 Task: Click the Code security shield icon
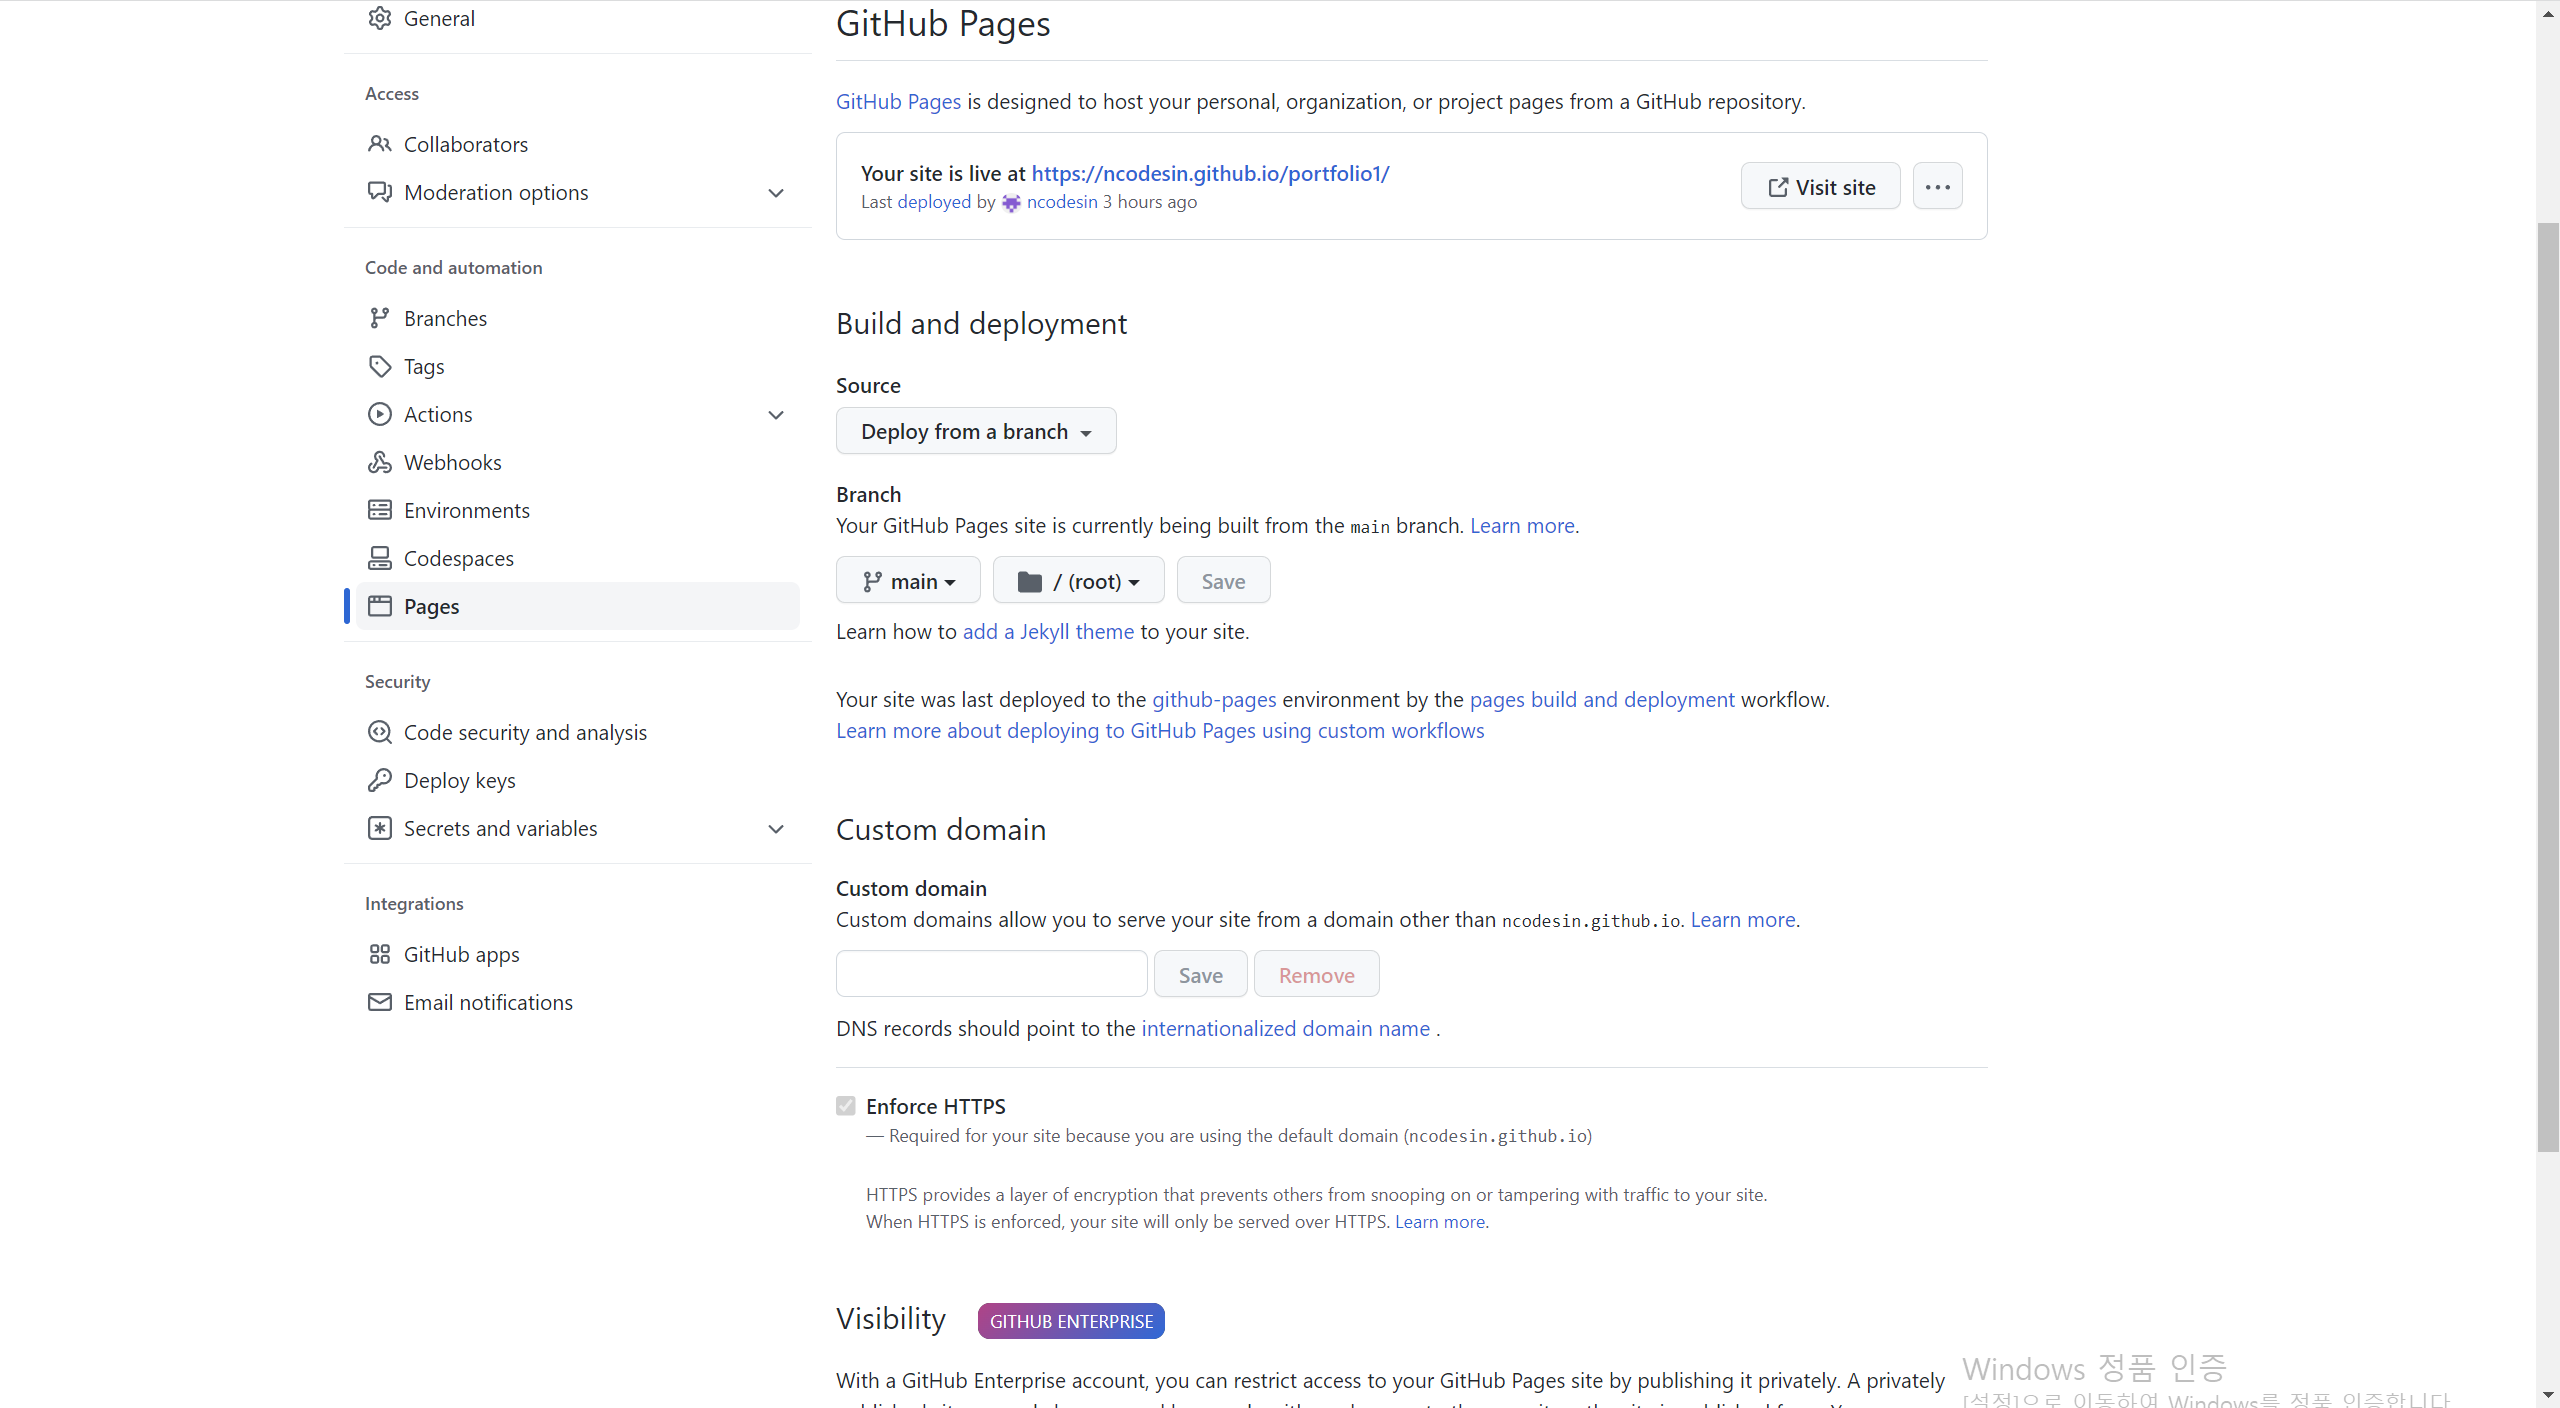click(379, 732)
